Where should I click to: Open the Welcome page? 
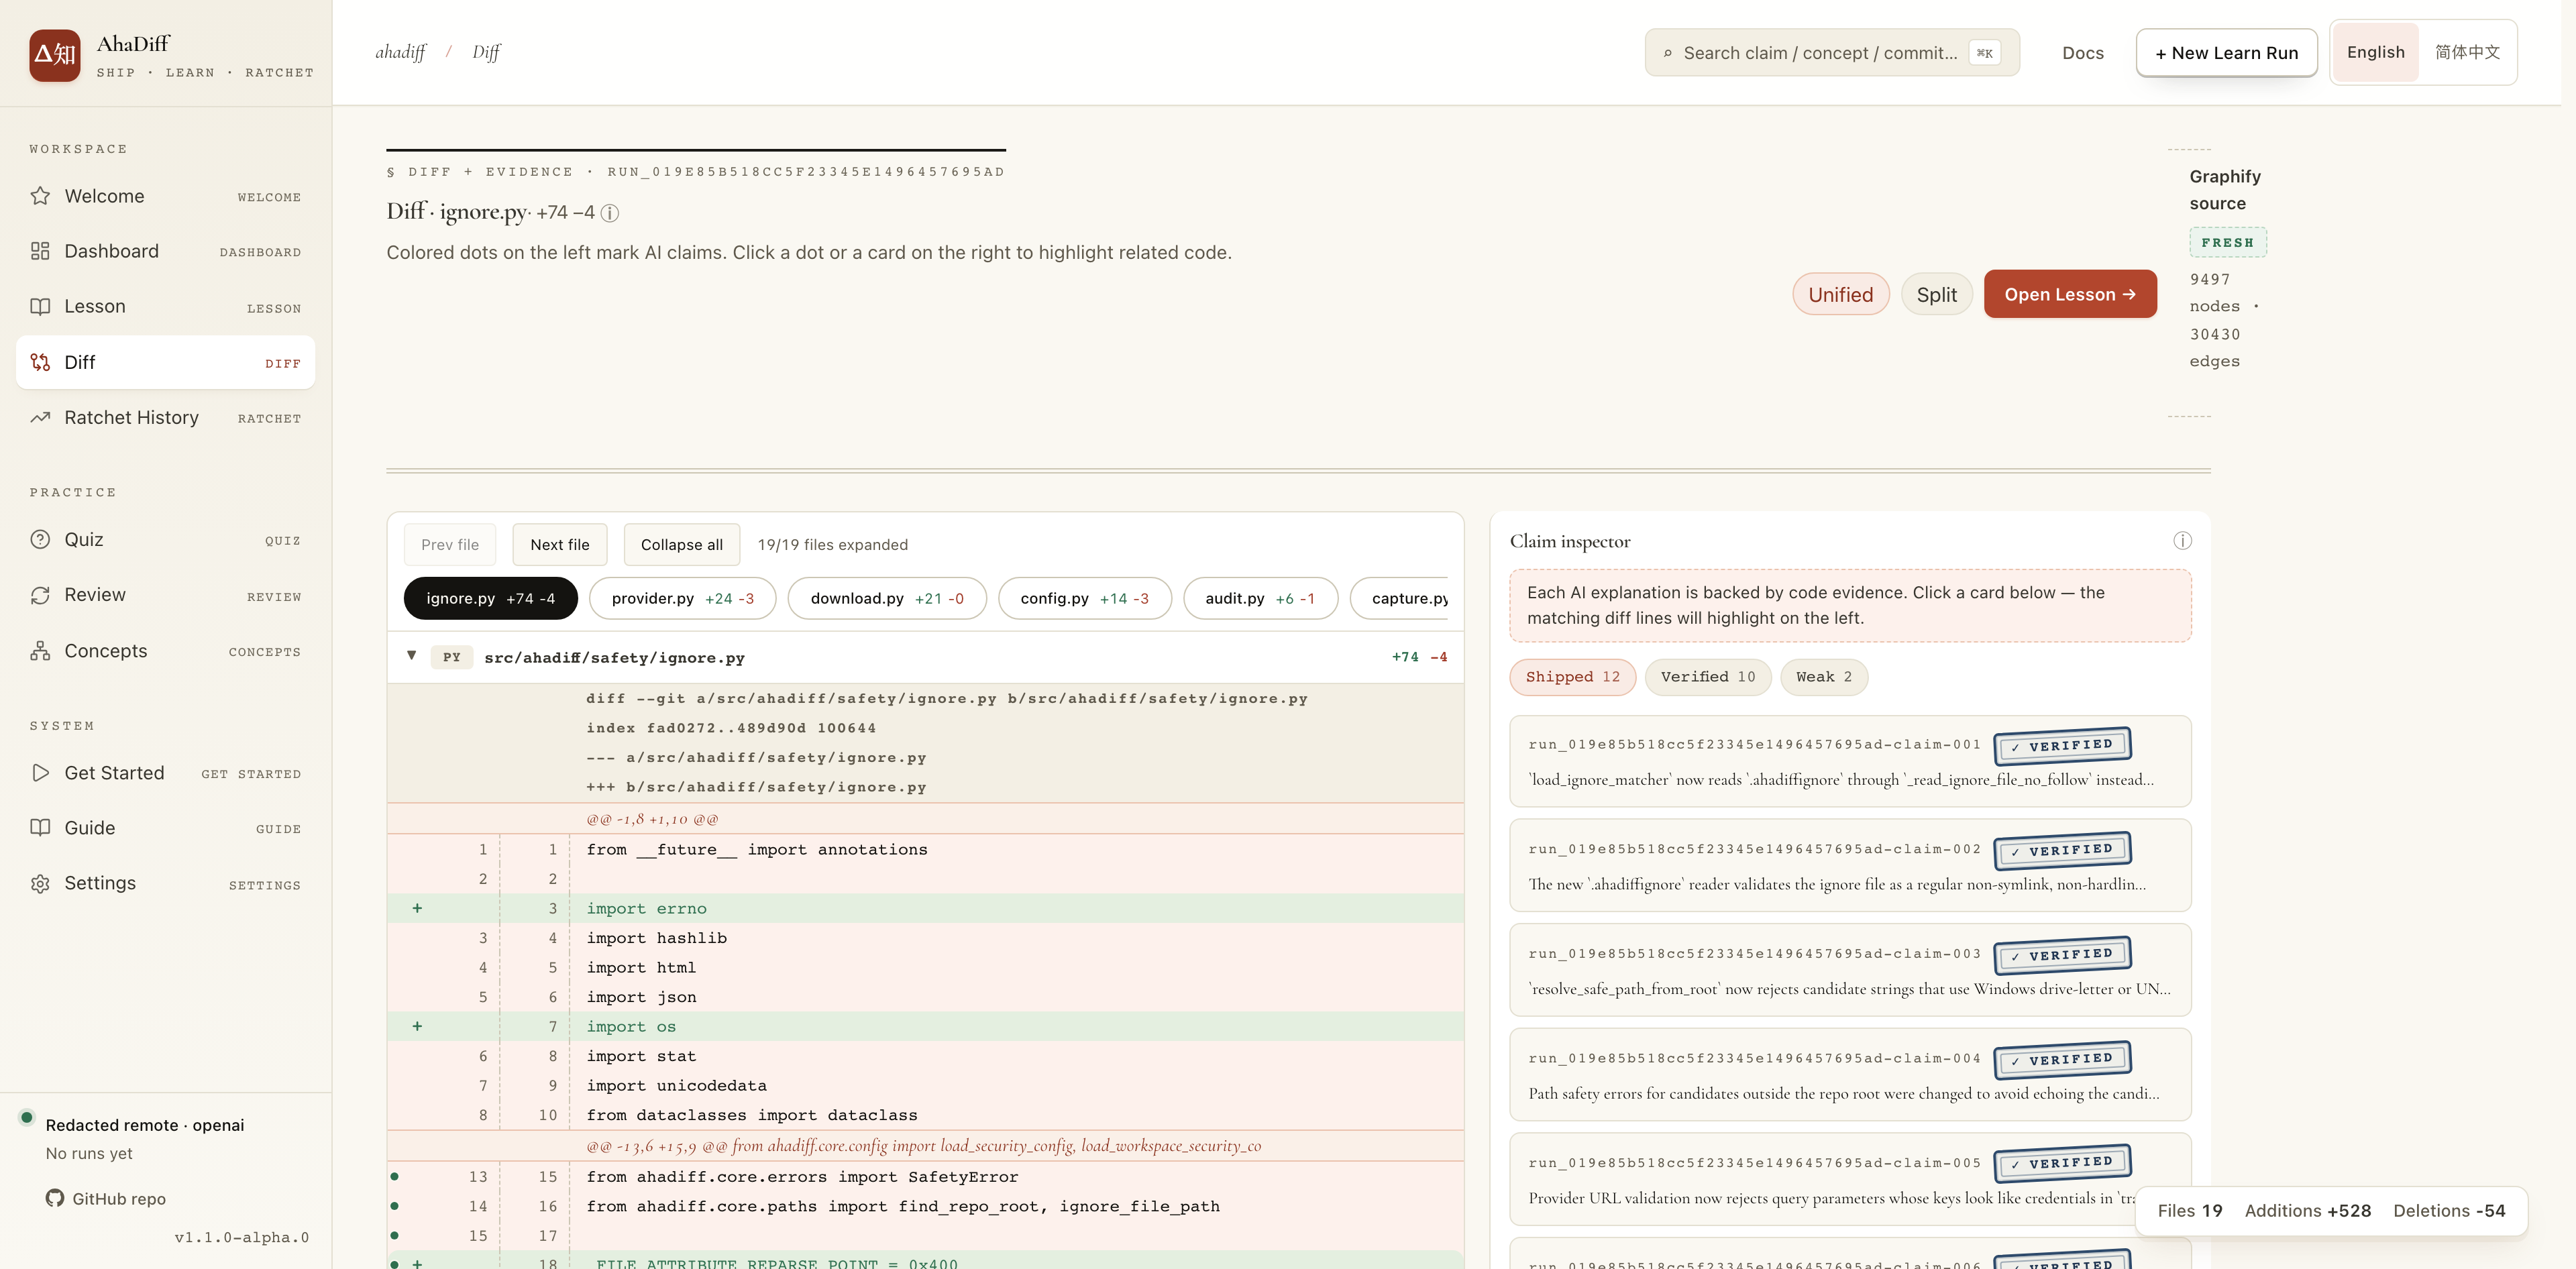click(165, 196)
